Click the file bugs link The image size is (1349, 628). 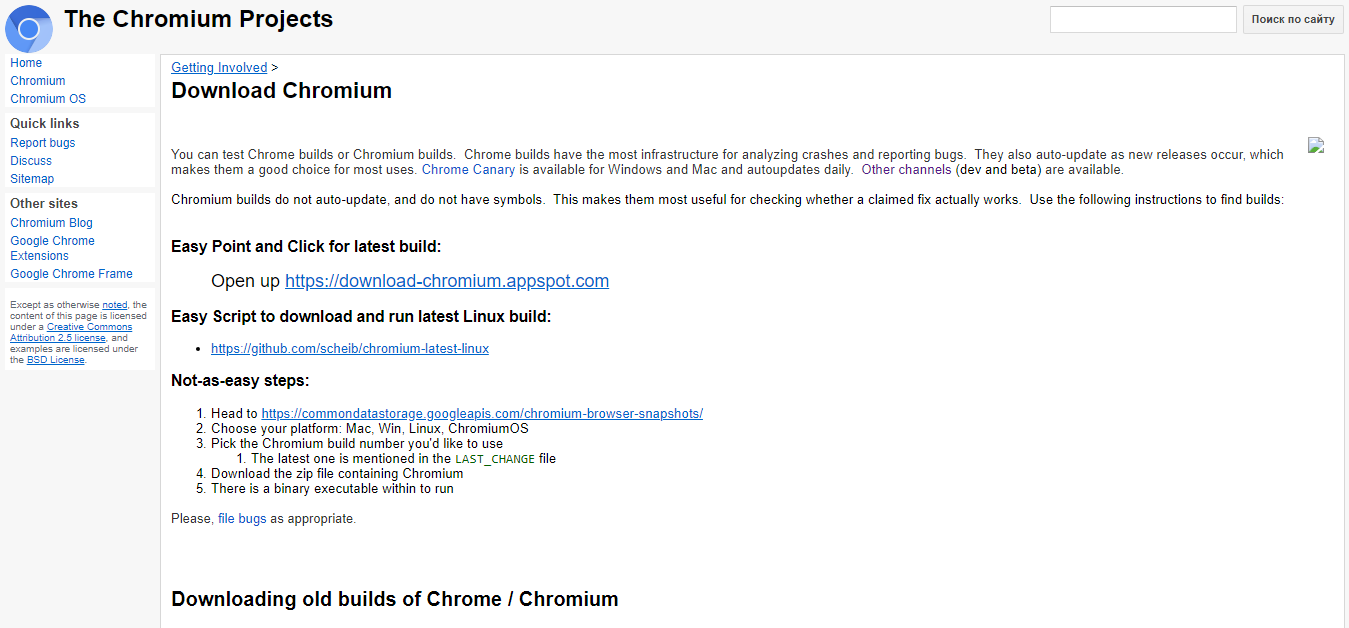click(243, 518)
